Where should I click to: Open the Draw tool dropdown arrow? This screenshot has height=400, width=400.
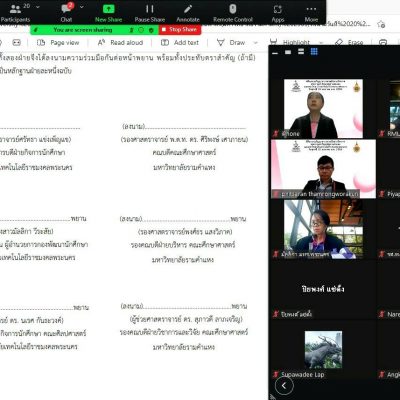(256, 43)
